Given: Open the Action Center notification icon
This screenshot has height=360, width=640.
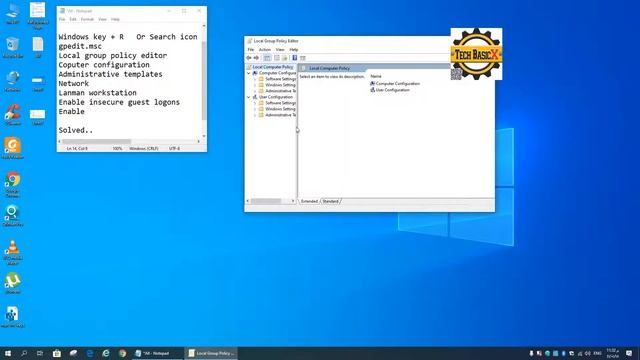Looking at the screenshot, I should (x=629, y=353).
